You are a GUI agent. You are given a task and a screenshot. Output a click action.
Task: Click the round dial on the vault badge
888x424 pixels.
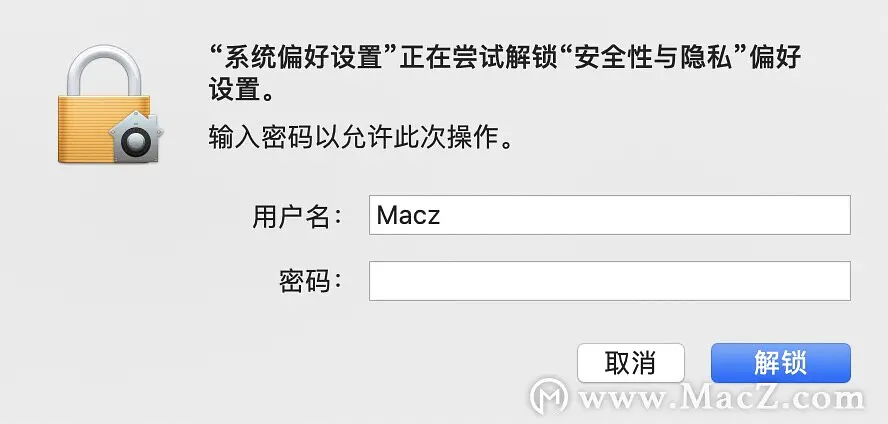point(136,141)
